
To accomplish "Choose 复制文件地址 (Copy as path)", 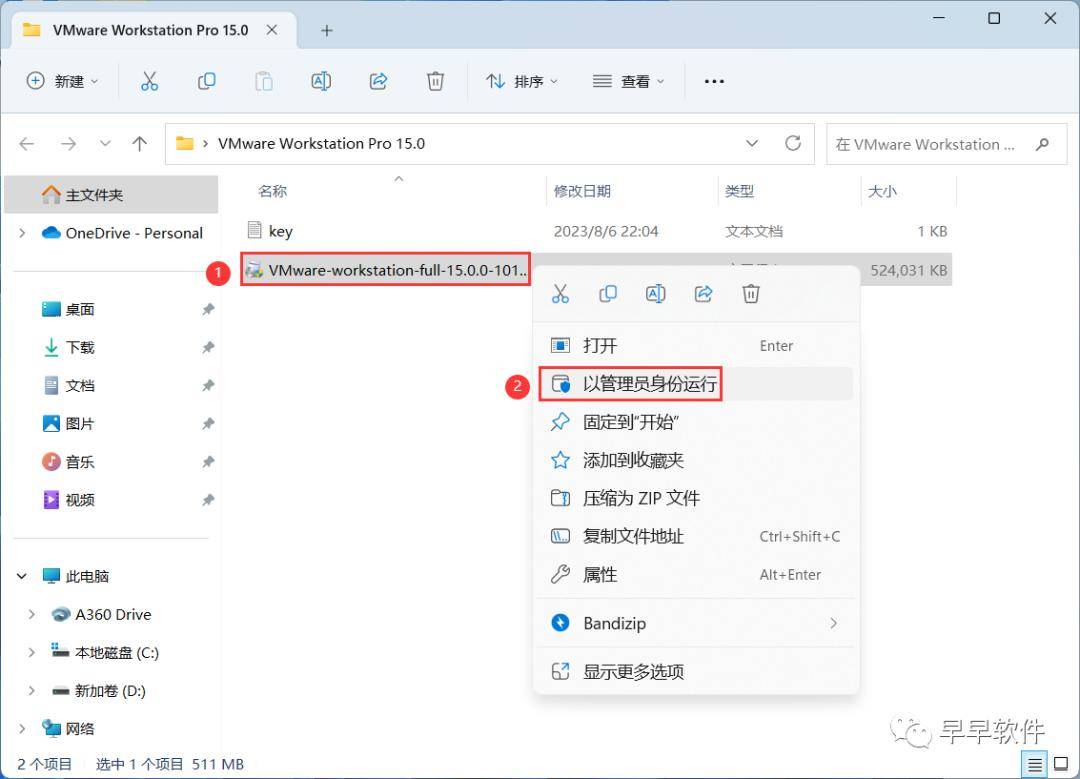I will click(696, 536).
